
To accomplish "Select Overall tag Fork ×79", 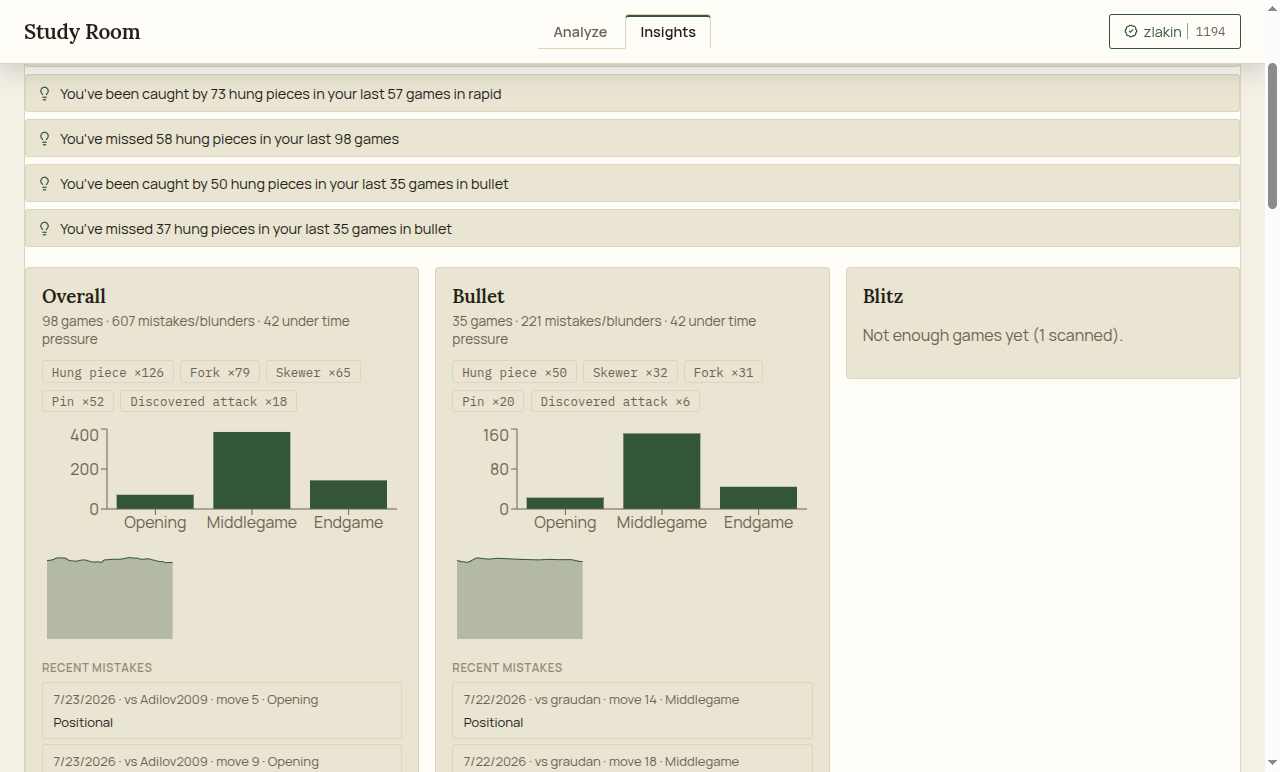I will (220, 372).
